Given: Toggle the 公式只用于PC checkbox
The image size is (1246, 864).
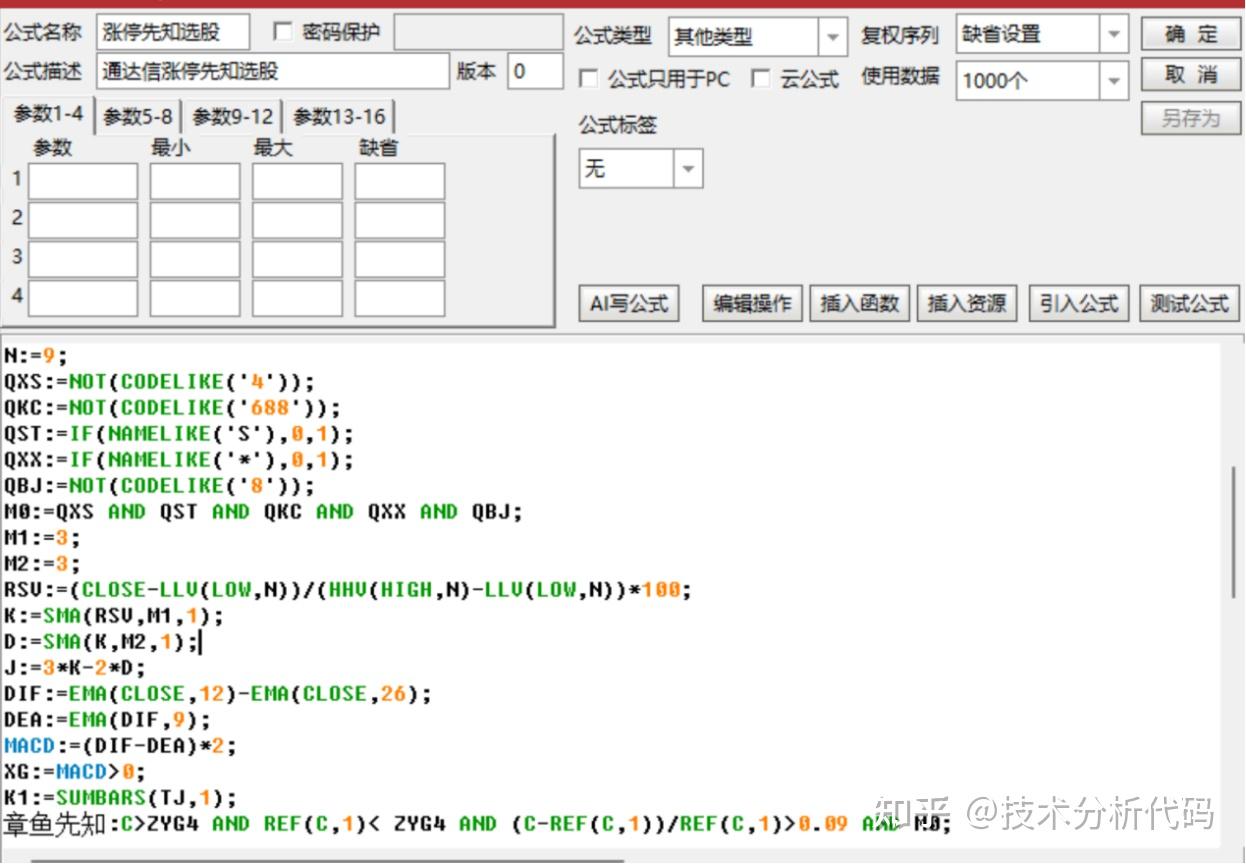Looking at the screenshot, I should (589, 78).
